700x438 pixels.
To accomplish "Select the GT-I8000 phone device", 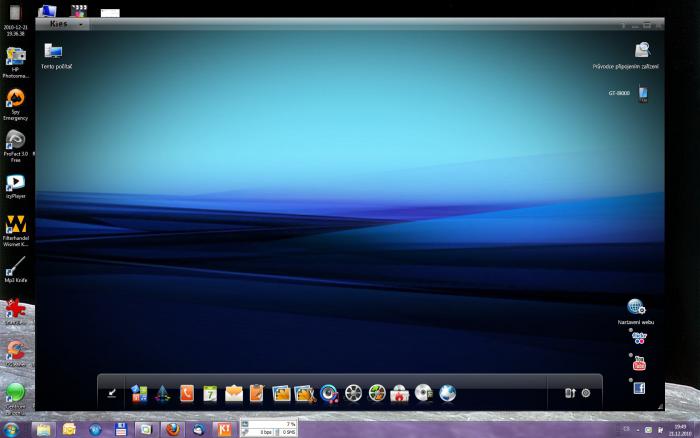I will 643,94.
